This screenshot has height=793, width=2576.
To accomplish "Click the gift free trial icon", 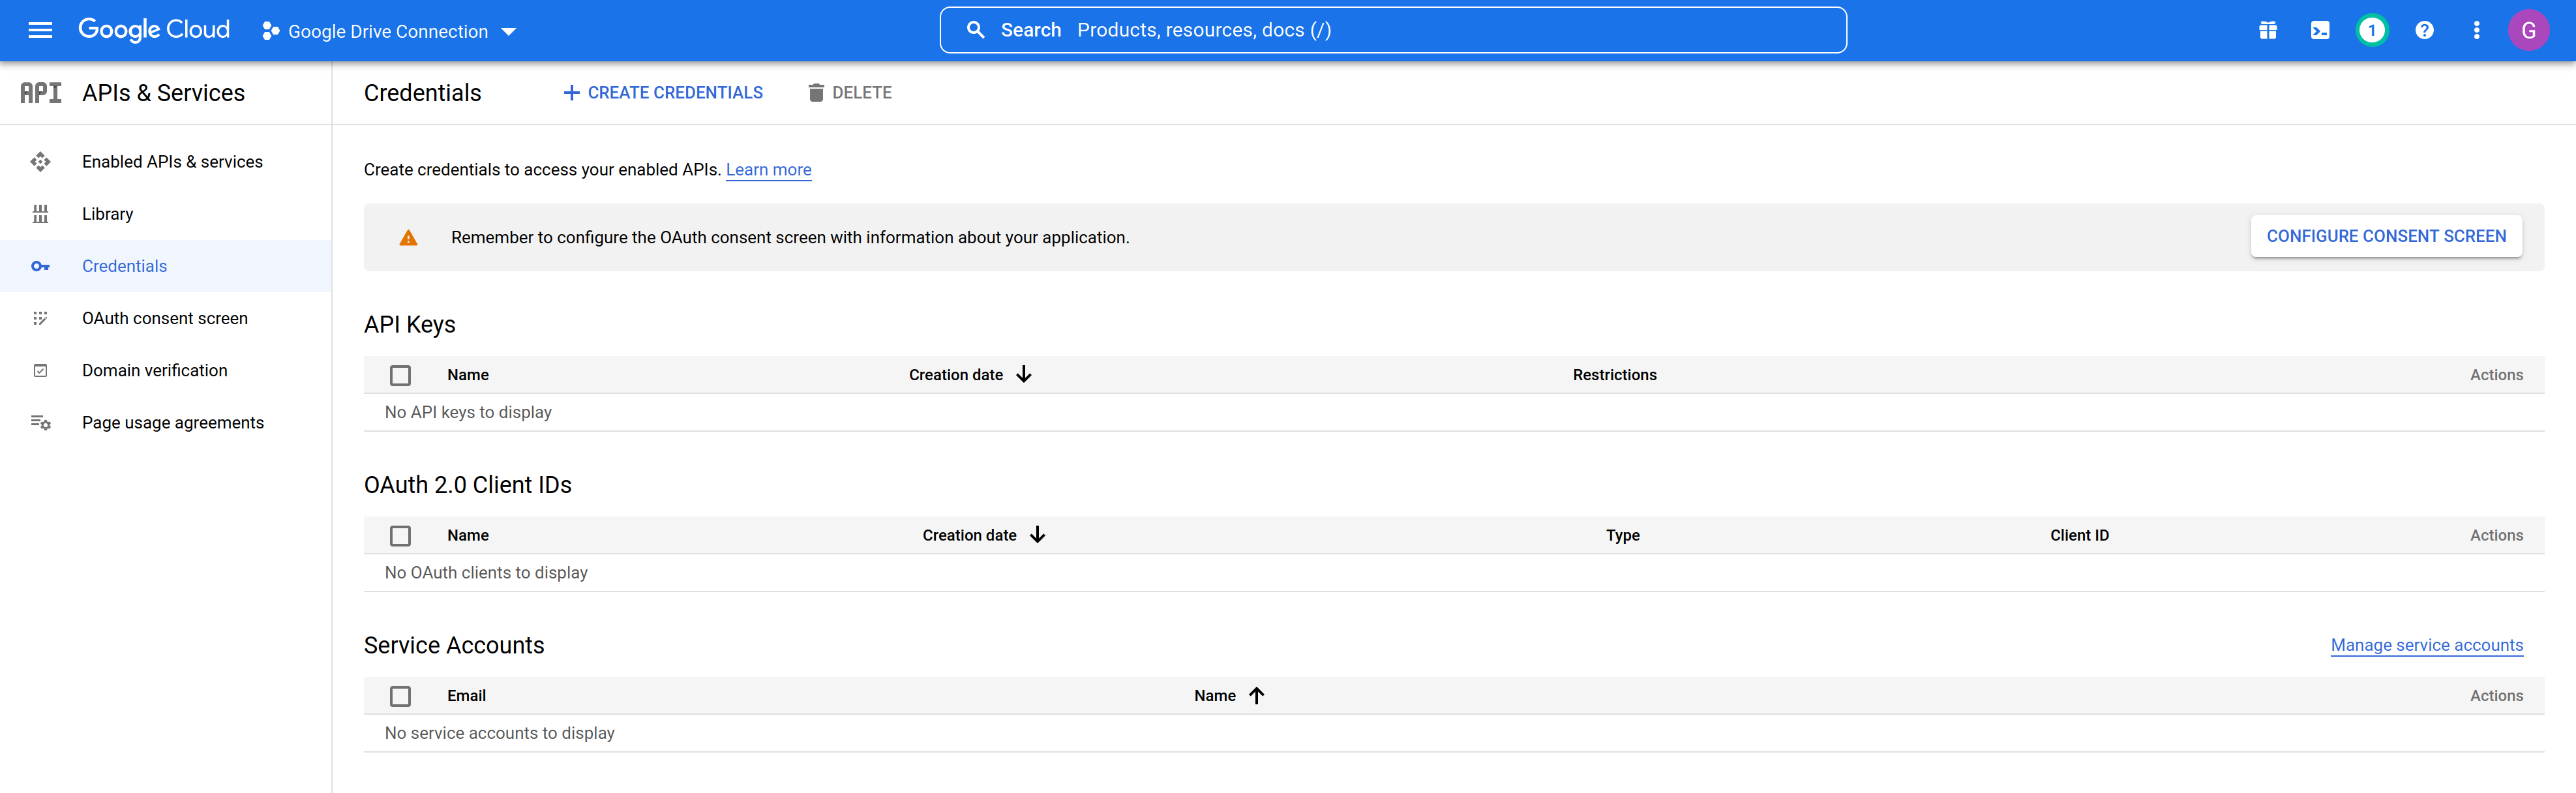I will click(x=2267, y=30).
